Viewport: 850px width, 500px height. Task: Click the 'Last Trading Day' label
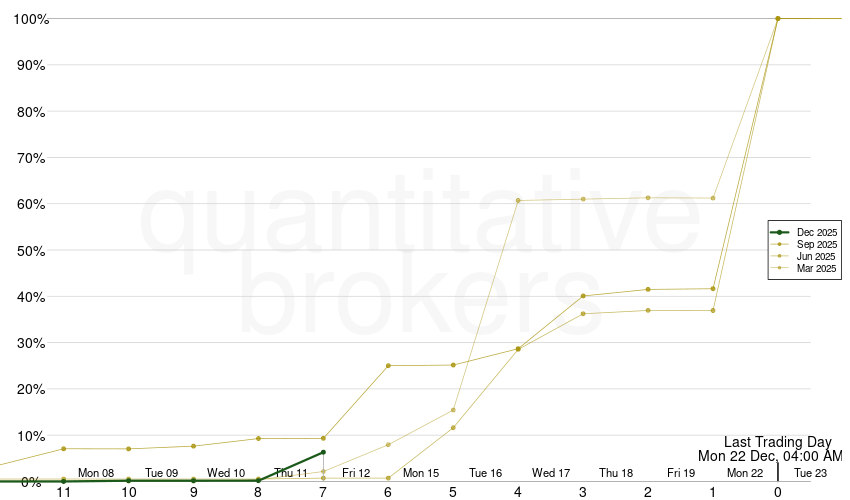(777, 441)
